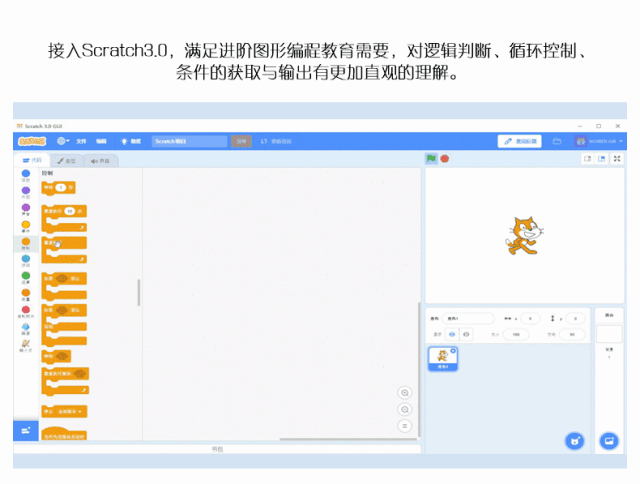Click the sprite size field 100
This screenshot has height=484, width=640.
click(516, 335)
